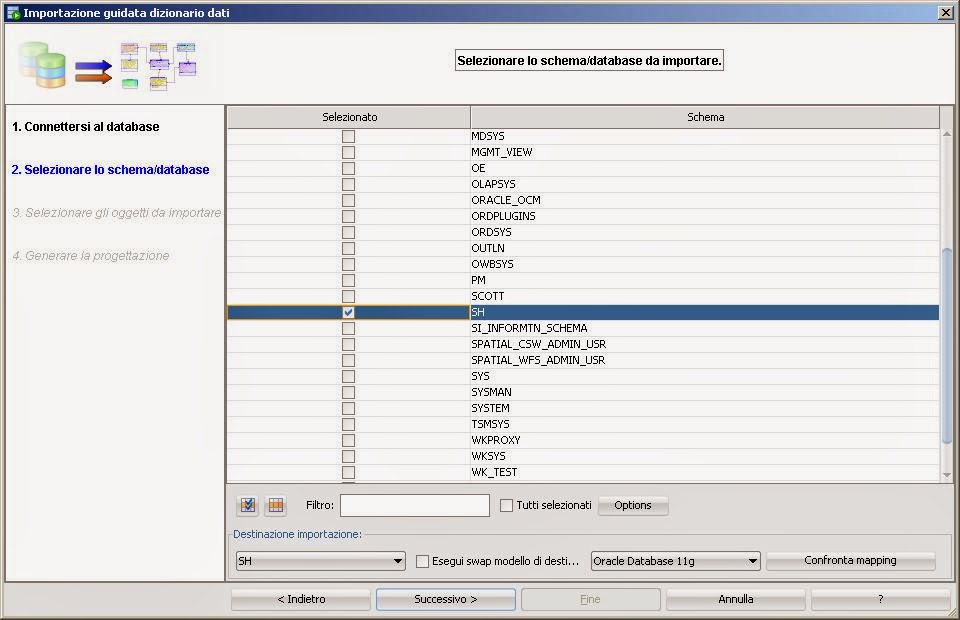The image size is (960, 620).
Task: Toggle Esegui swap modello di destinazione checkbox
Action: [x=422, y=561]
